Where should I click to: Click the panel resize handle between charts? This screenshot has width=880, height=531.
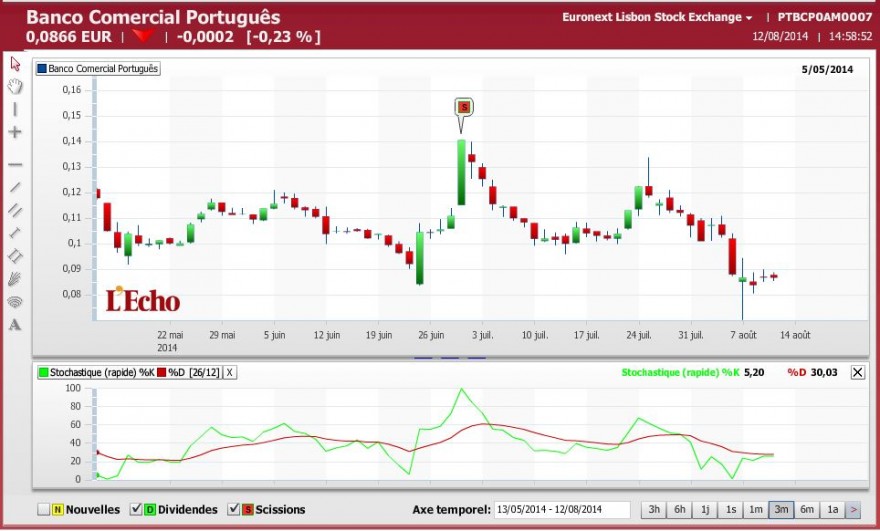pyautogui.click(x=450, y=358)
